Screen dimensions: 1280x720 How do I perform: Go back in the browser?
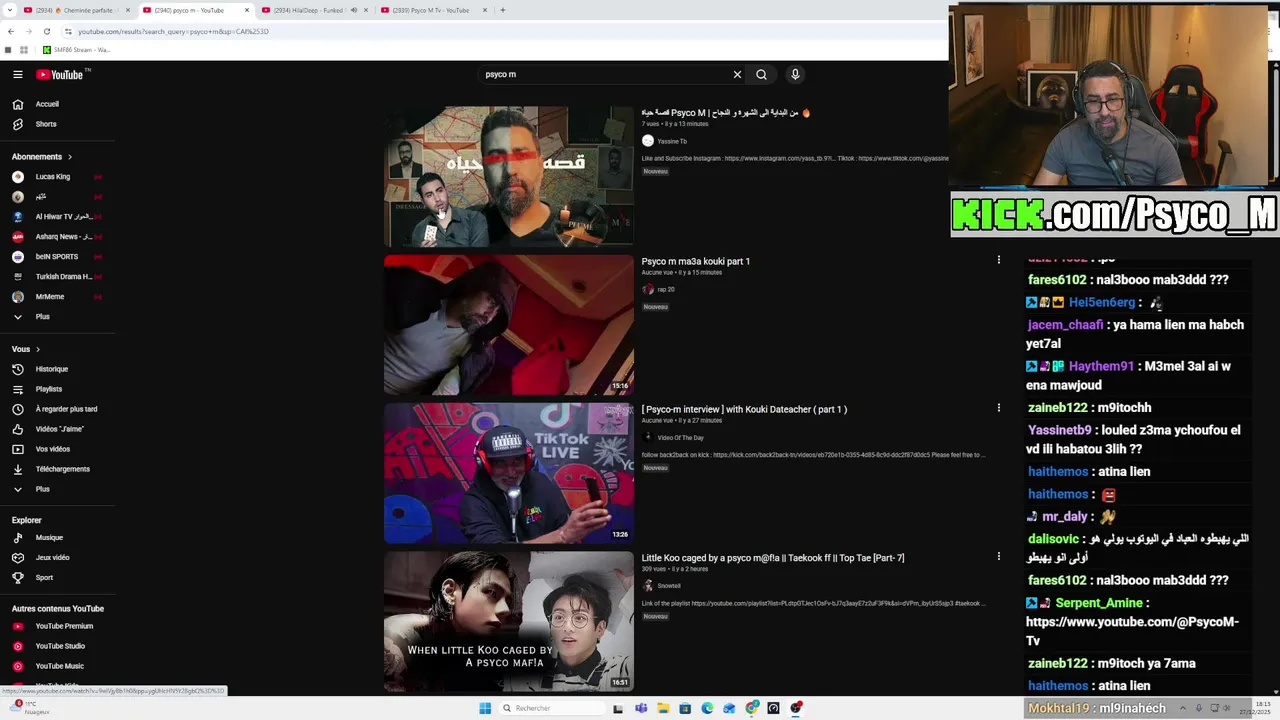point(11,31)
